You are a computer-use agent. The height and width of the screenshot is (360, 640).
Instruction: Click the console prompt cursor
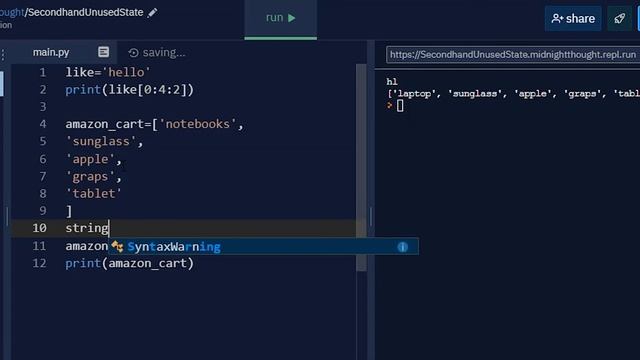click(400, 106)
